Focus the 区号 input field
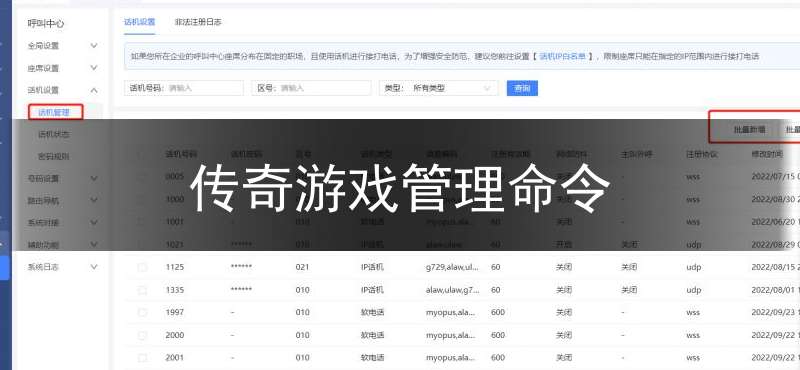 click(x=311, y=88)
